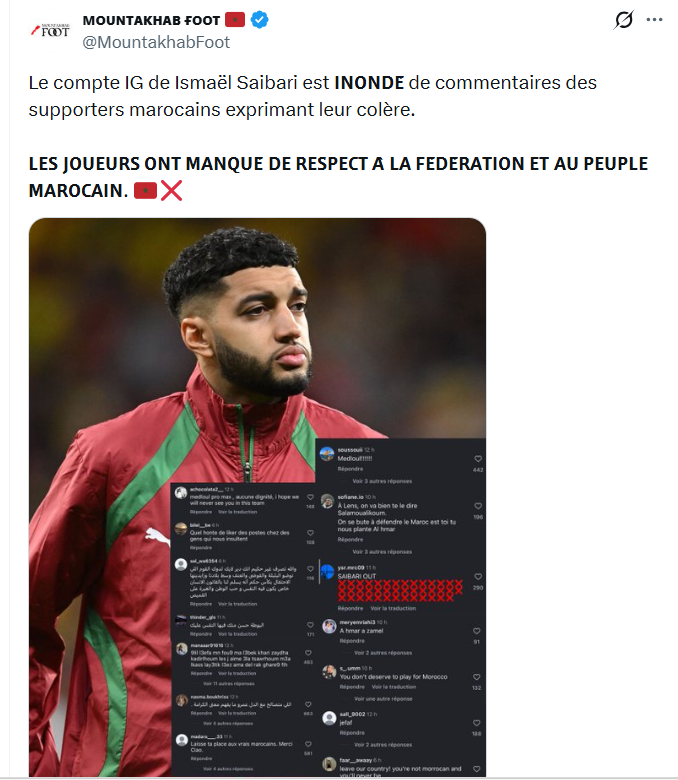This screenshot has height=780, width=678.
Task: Like the 'SAIBARI OUT' comment heart
Action: pos(478,577)
